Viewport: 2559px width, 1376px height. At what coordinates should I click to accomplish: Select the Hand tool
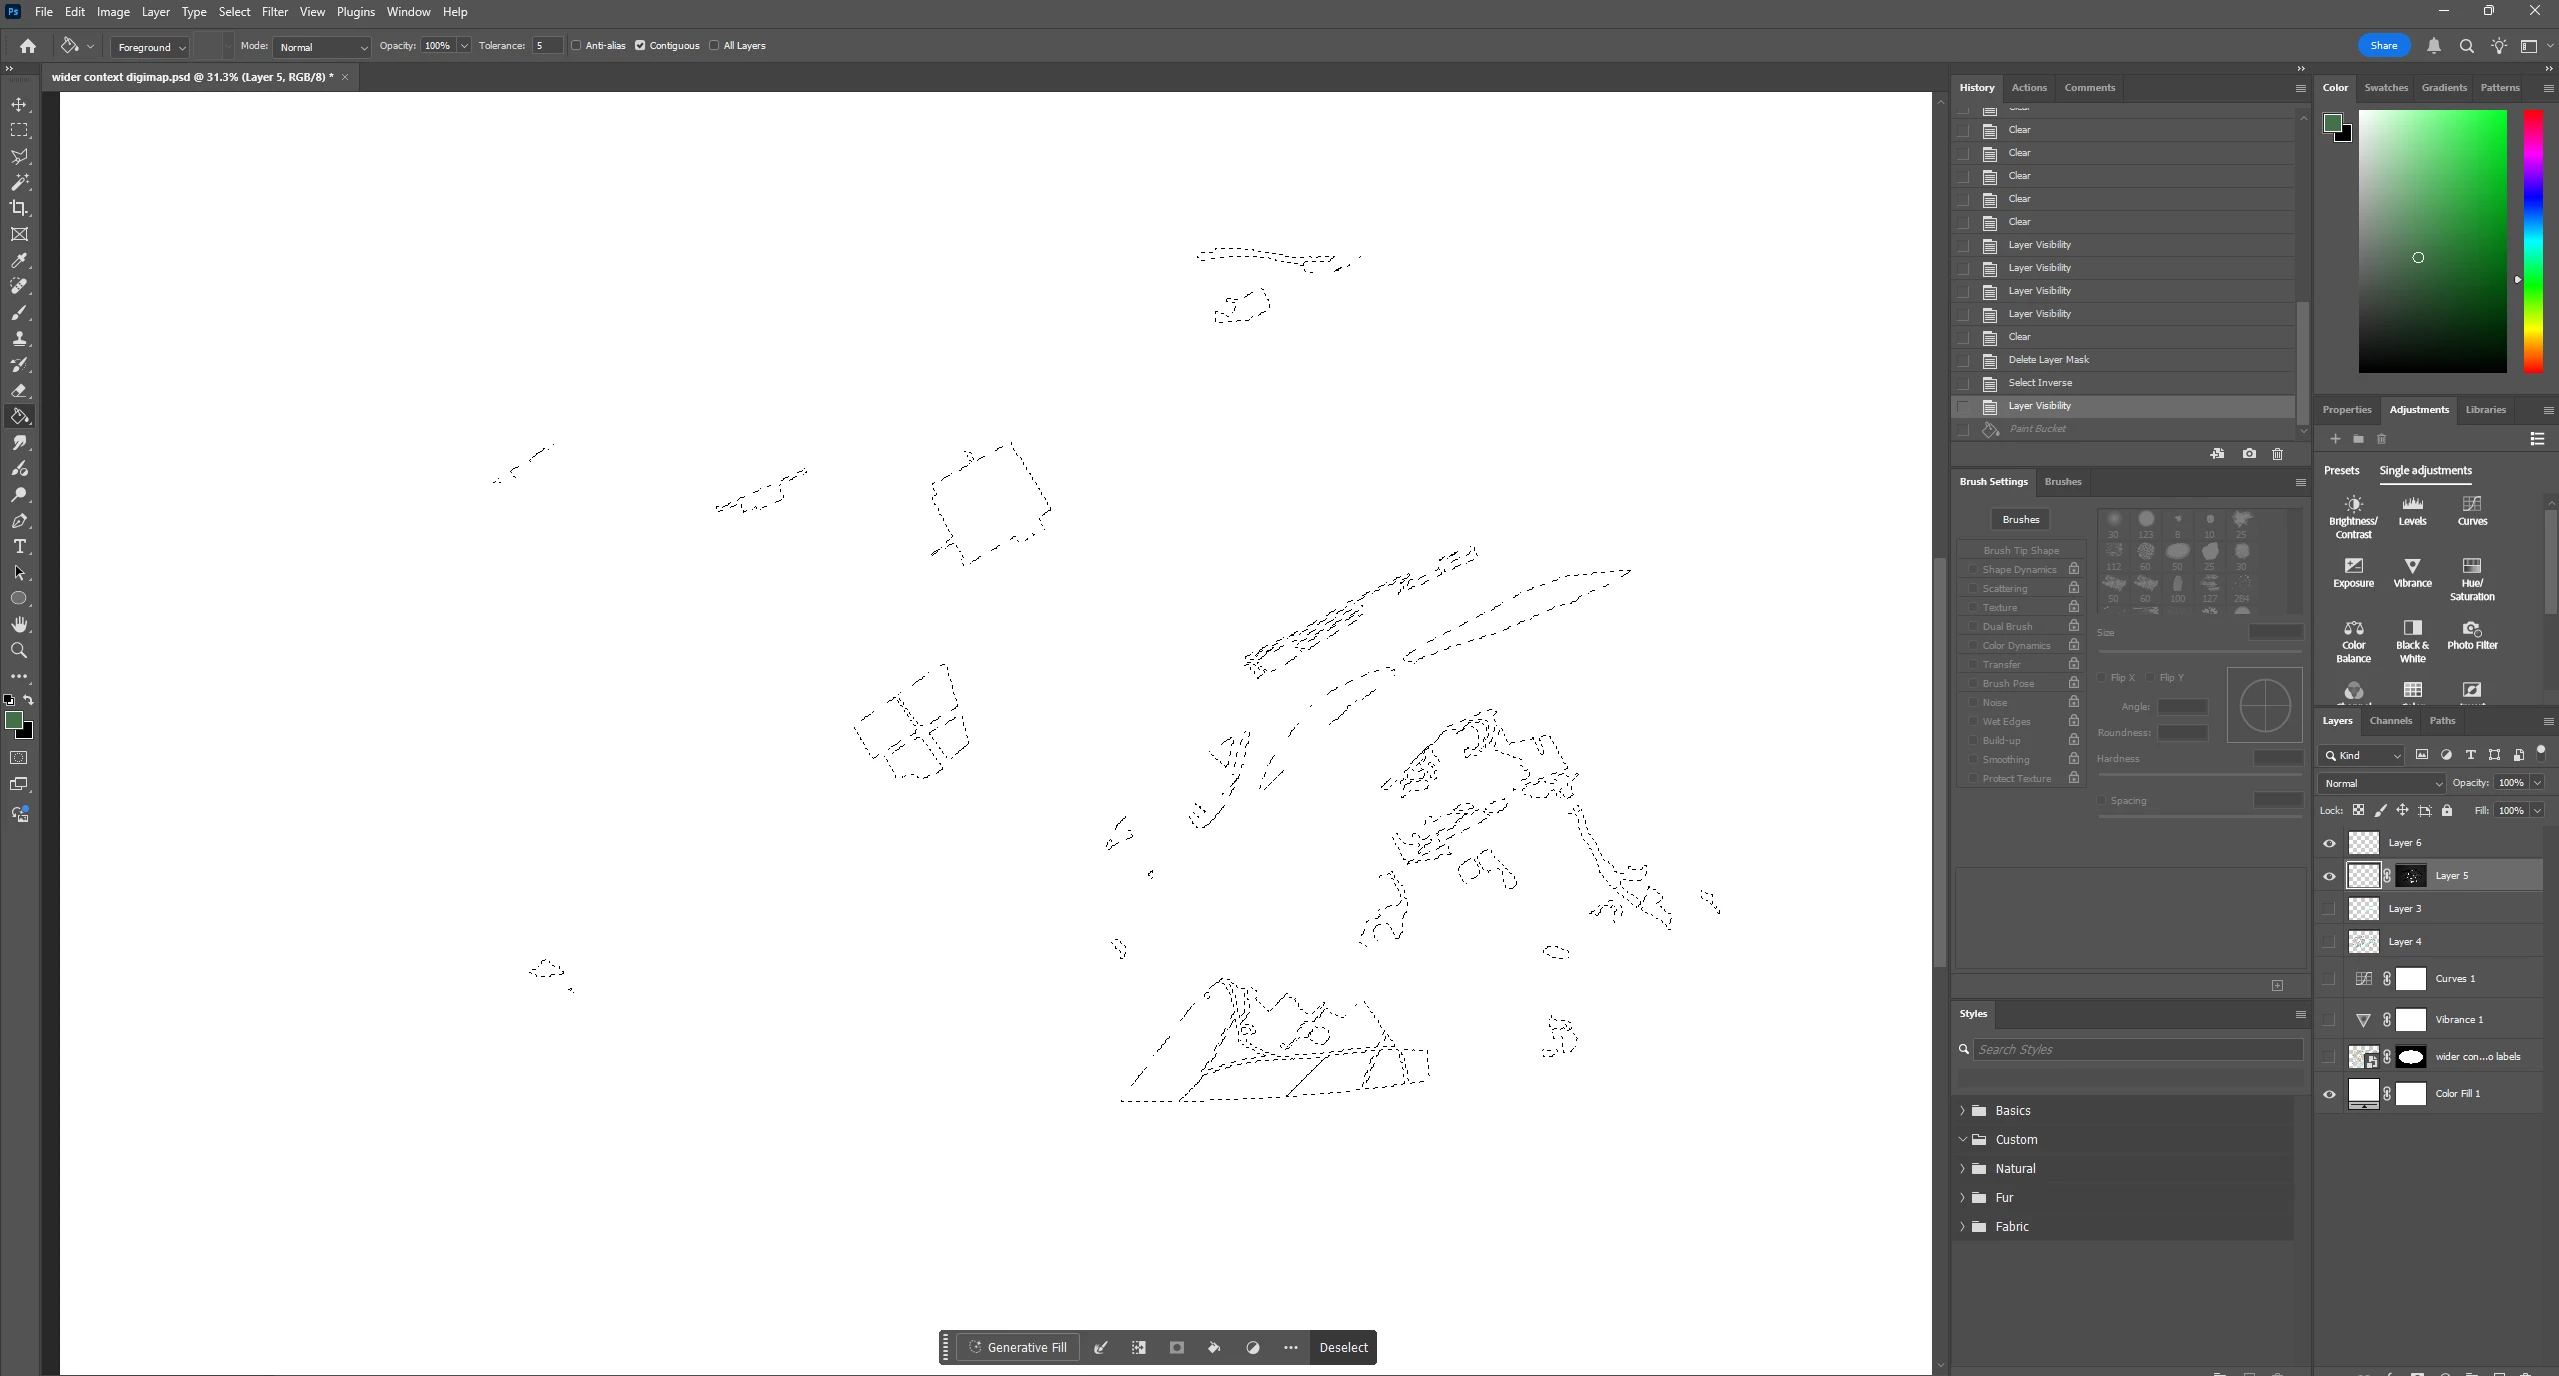point(19,624)
